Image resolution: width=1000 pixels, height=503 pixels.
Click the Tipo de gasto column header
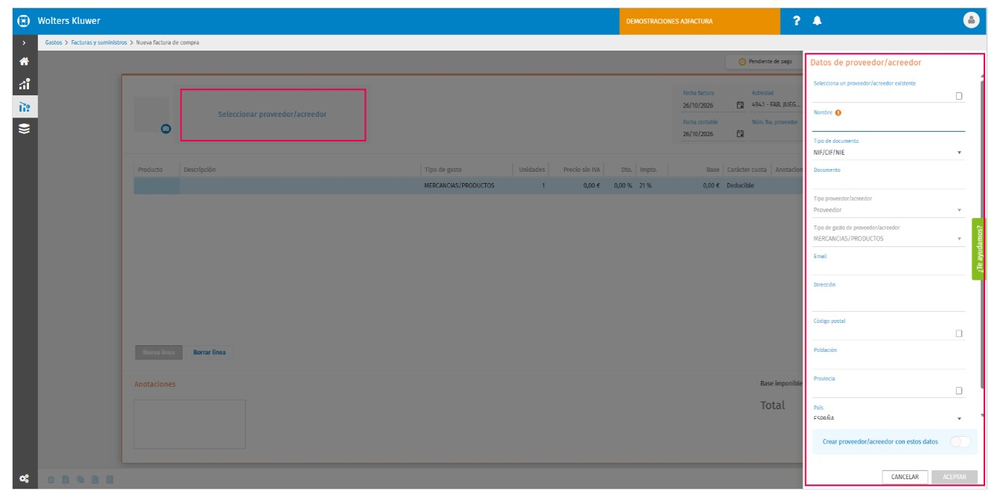[443, 170]
